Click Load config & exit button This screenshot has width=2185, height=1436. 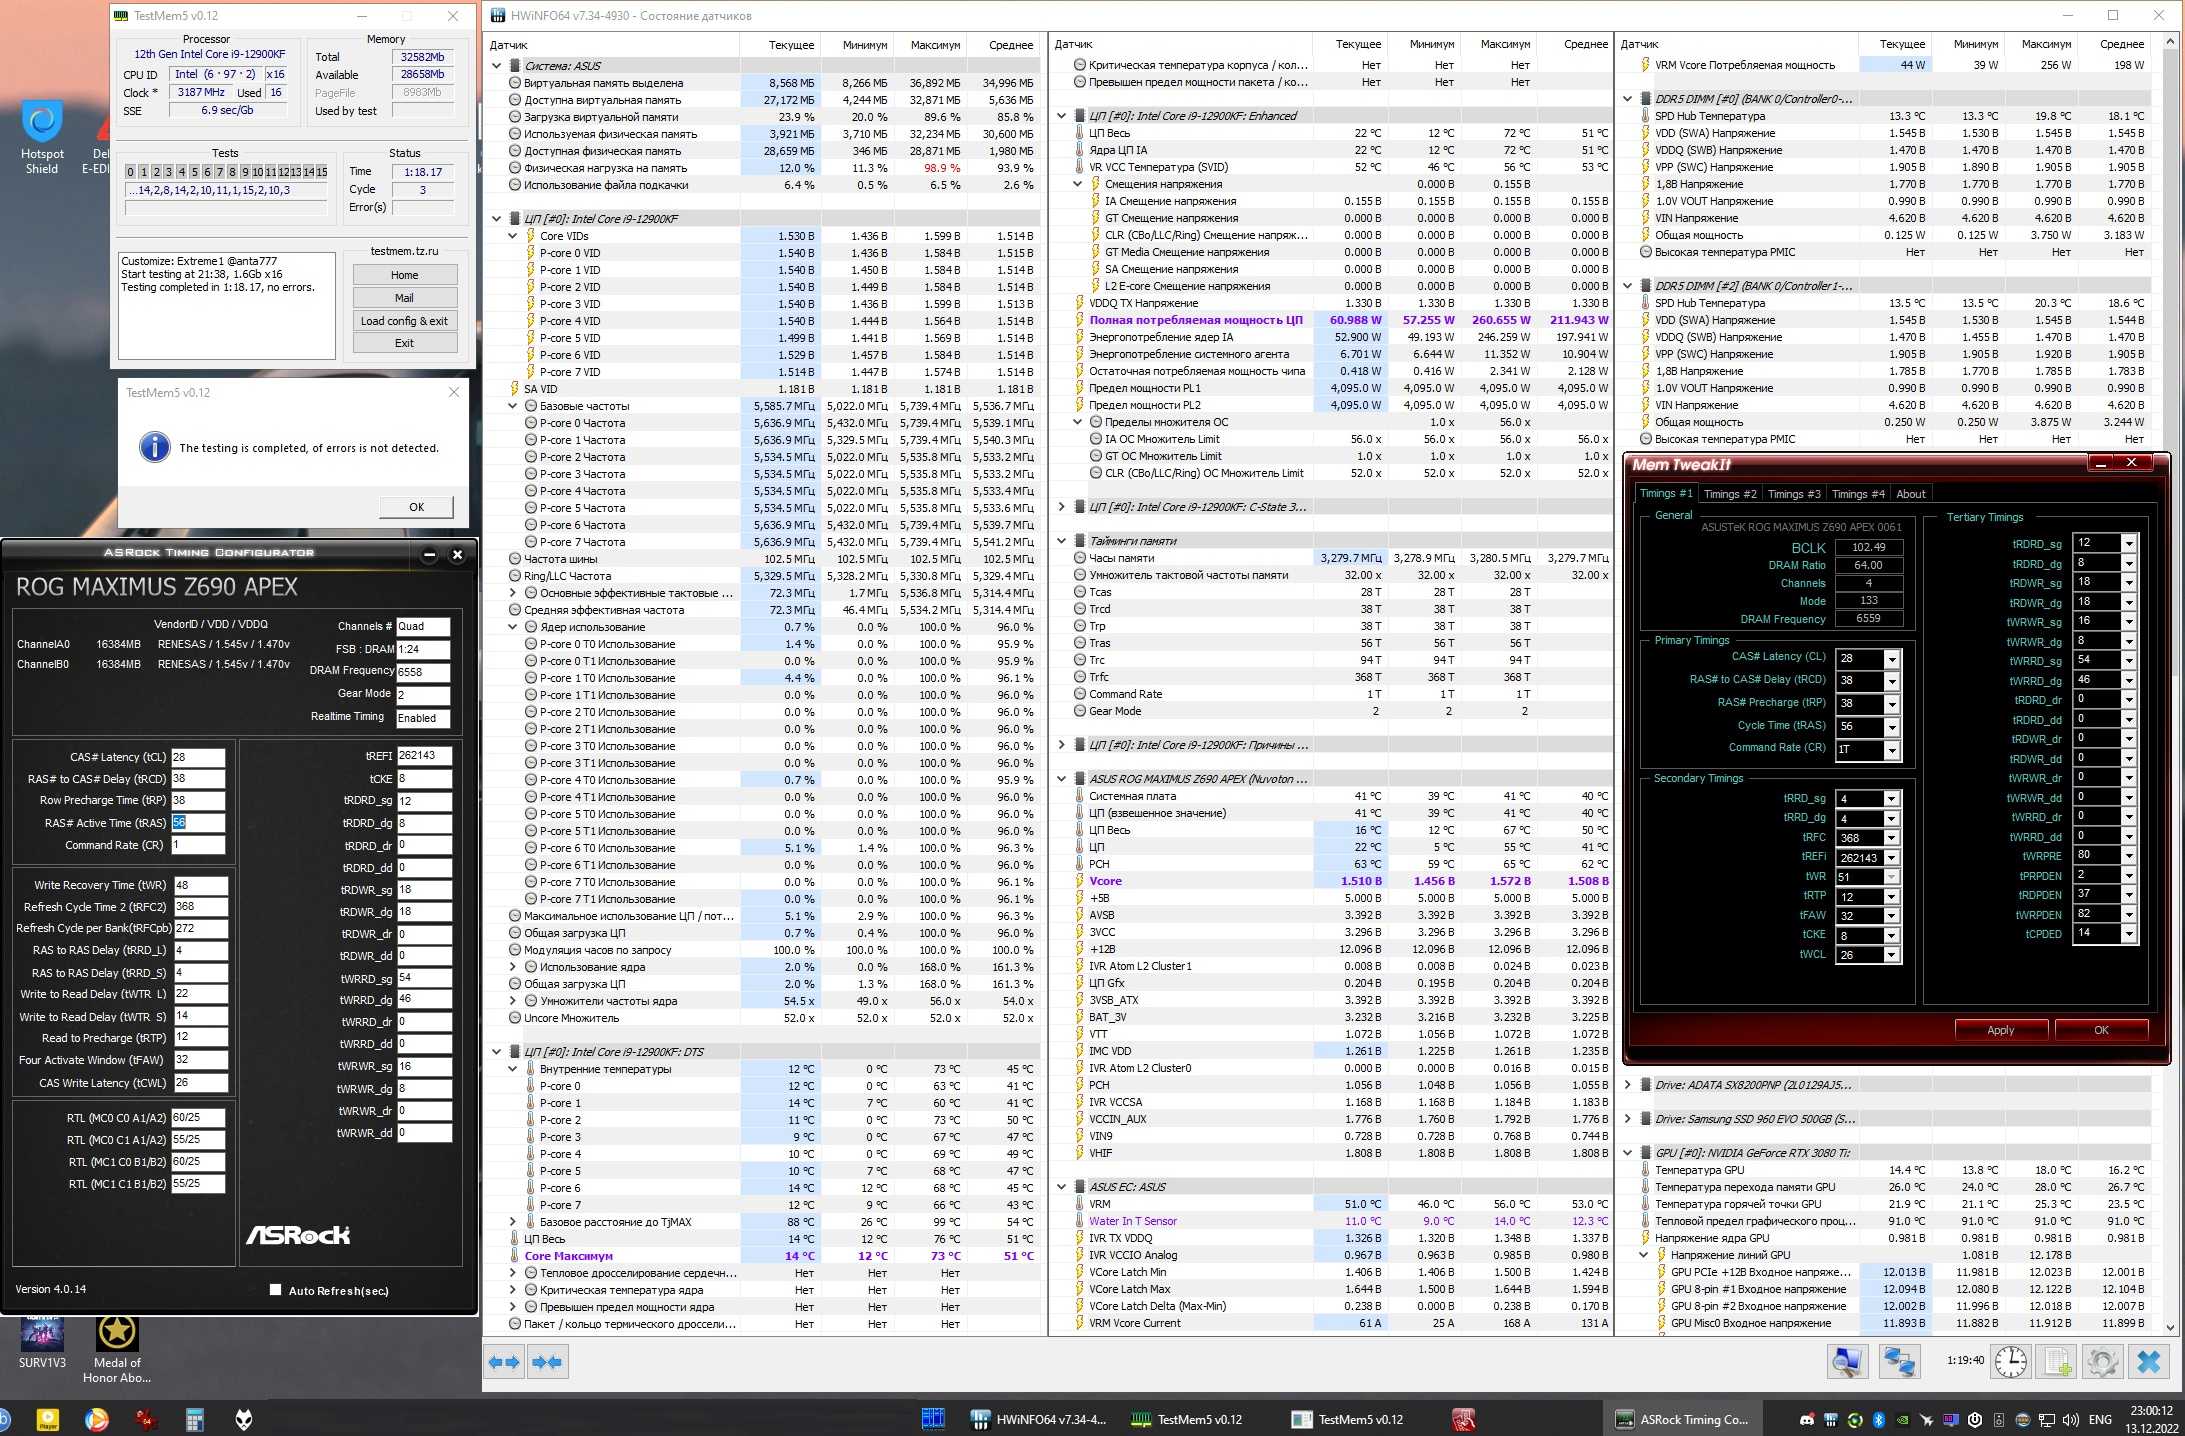click(404, 321)
